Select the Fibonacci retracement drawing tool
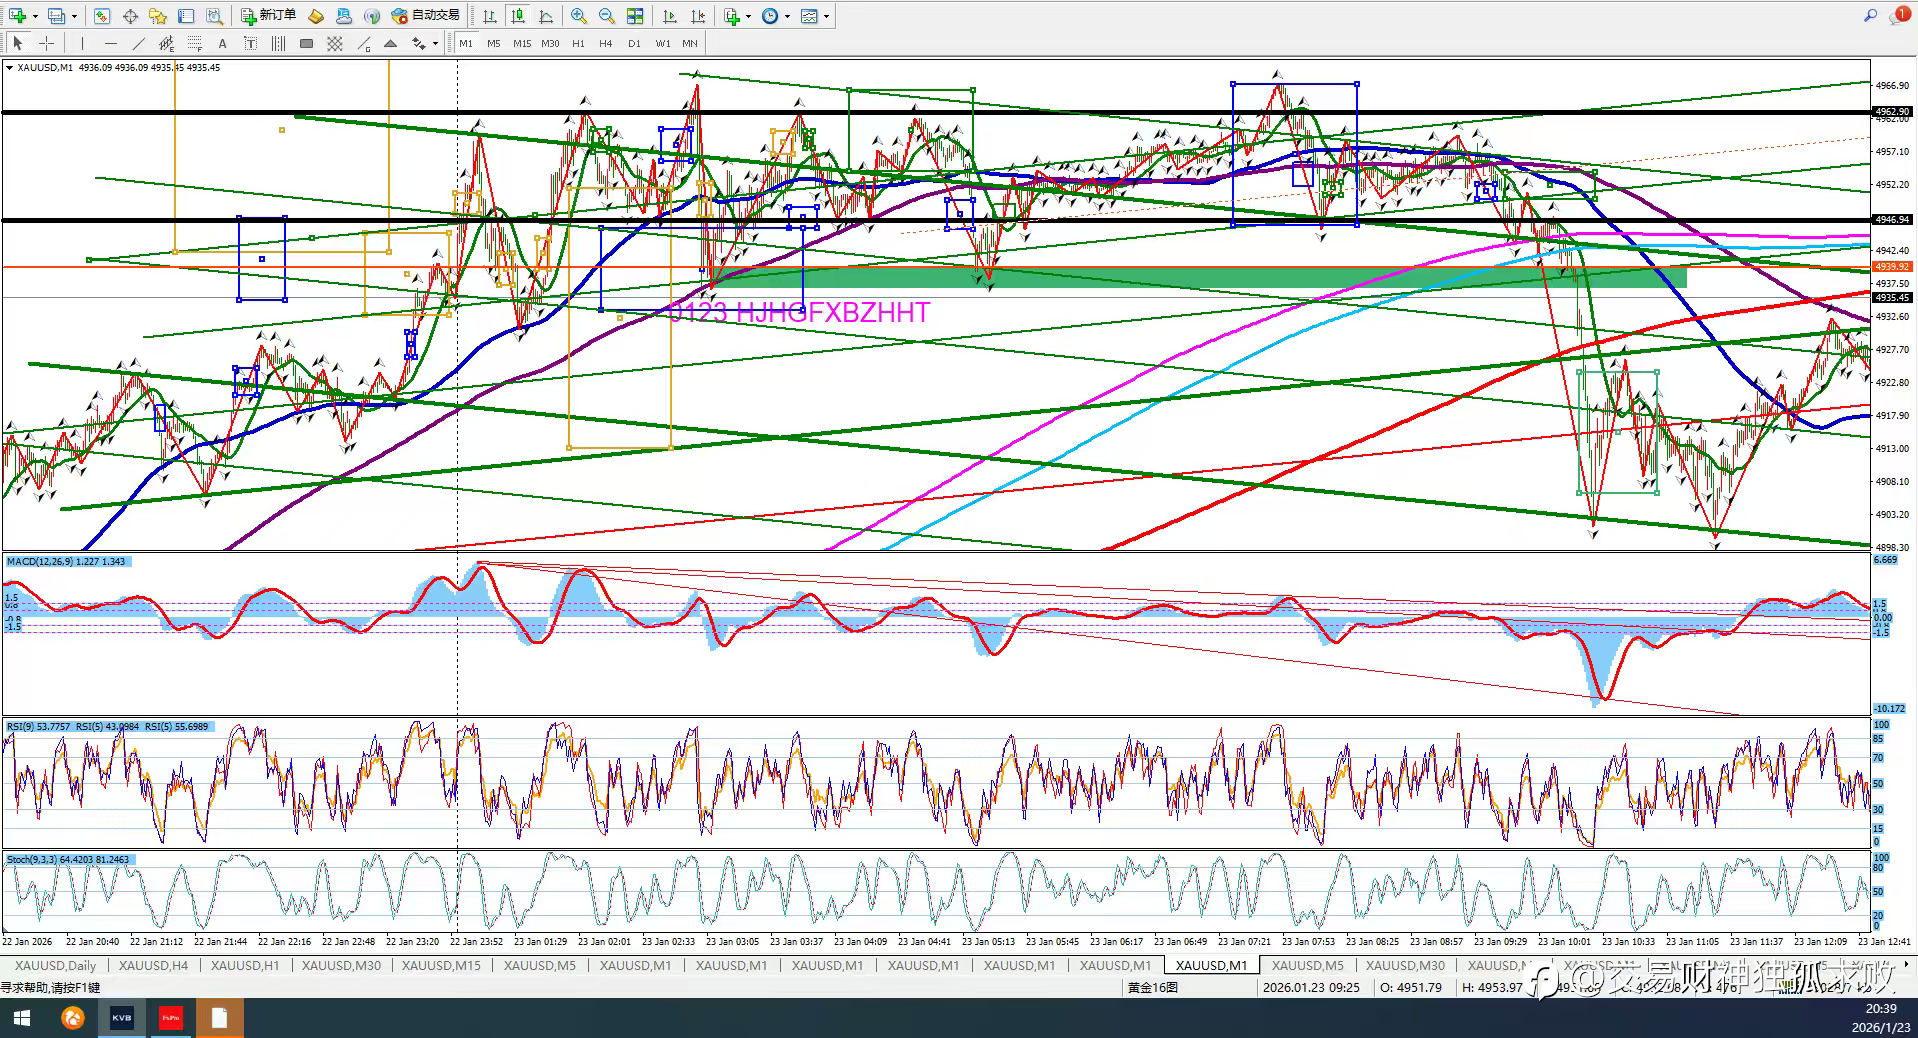The image size is (1918, 1038). 194,43
